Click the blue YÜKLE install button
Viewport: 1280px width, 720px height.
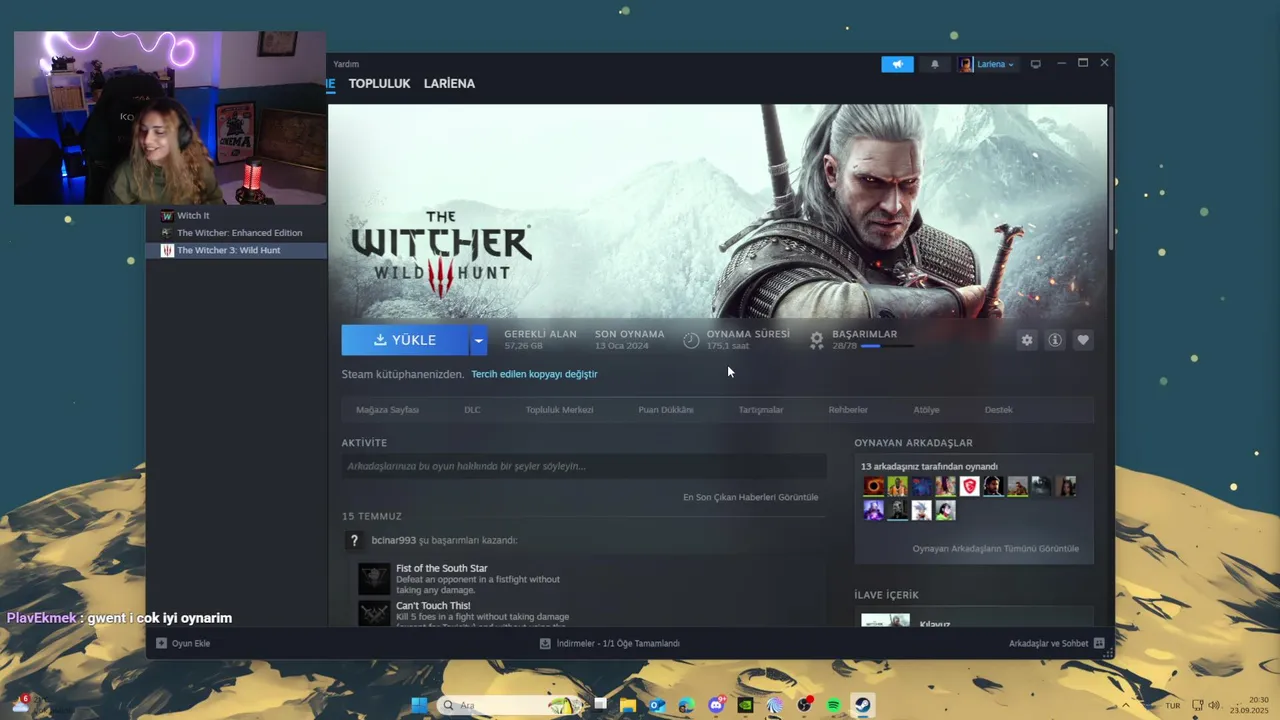(x=405, y=340)
